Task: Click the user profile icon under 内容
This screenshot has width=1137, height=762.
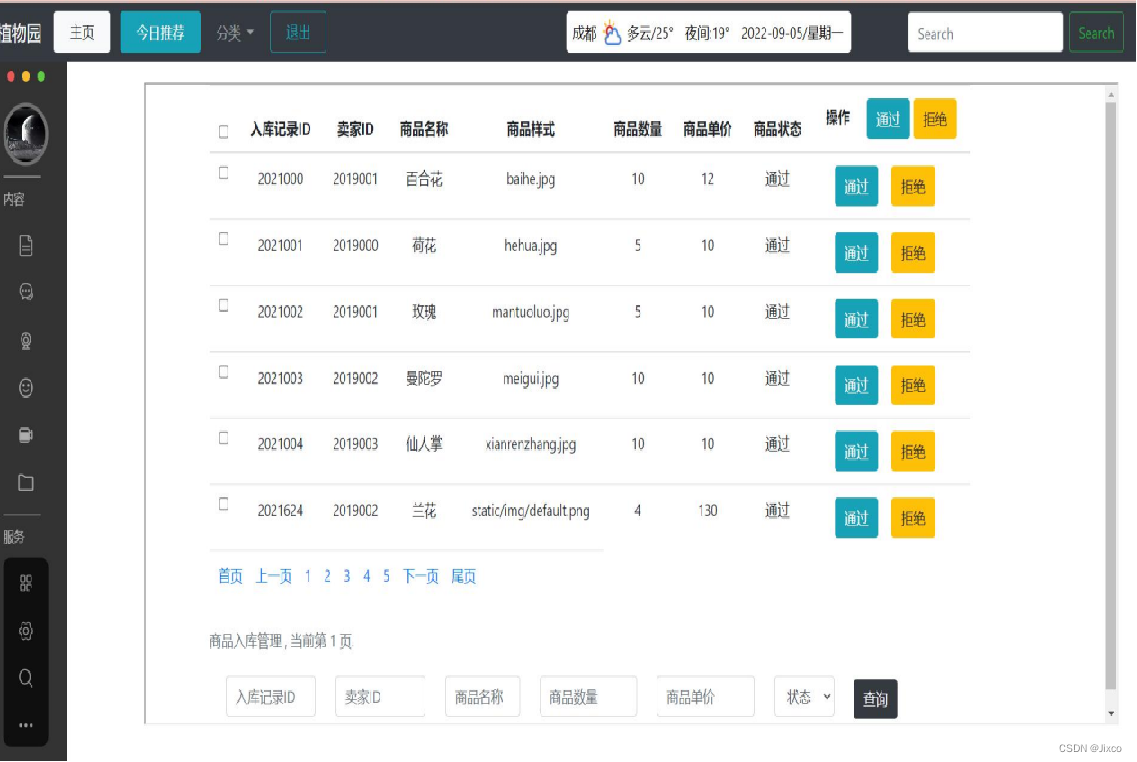Action: 25,340
